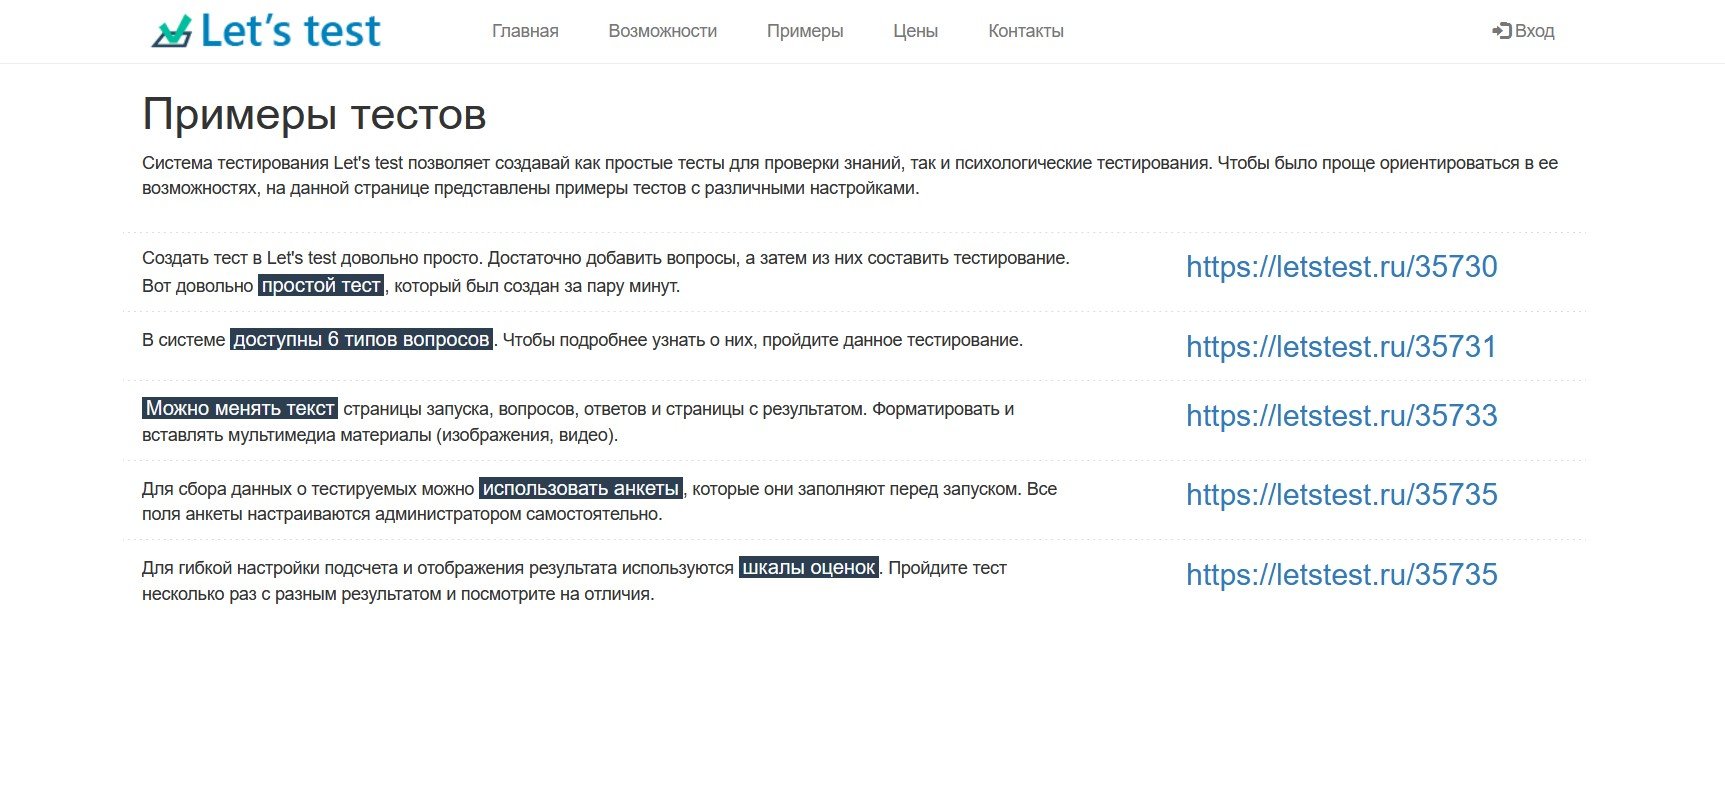Open the шкалы оценок highlighted link
Image resolution: width=1725 pixels, height=794 pixels.
(808, 568)
